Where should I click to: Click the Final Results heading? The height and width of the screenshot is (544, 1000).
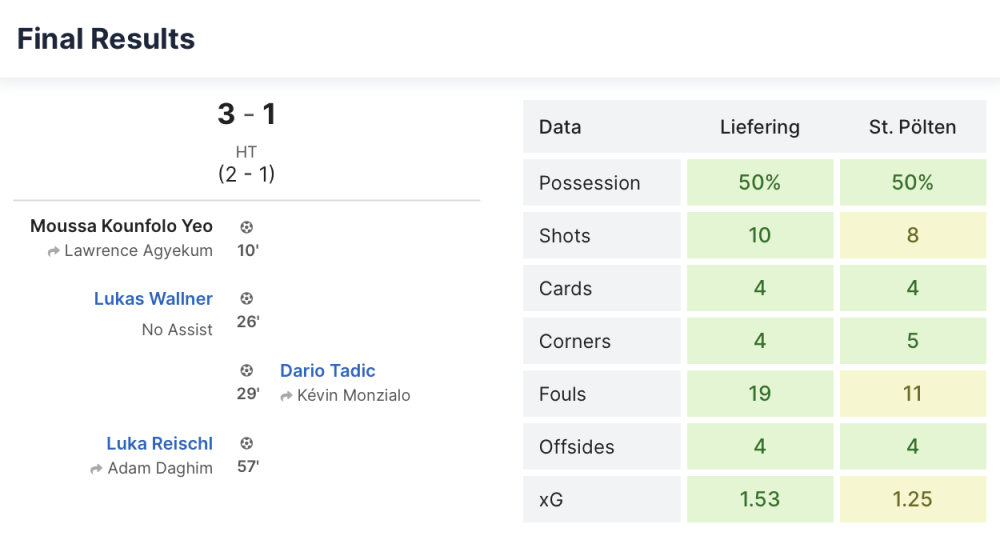106,39
